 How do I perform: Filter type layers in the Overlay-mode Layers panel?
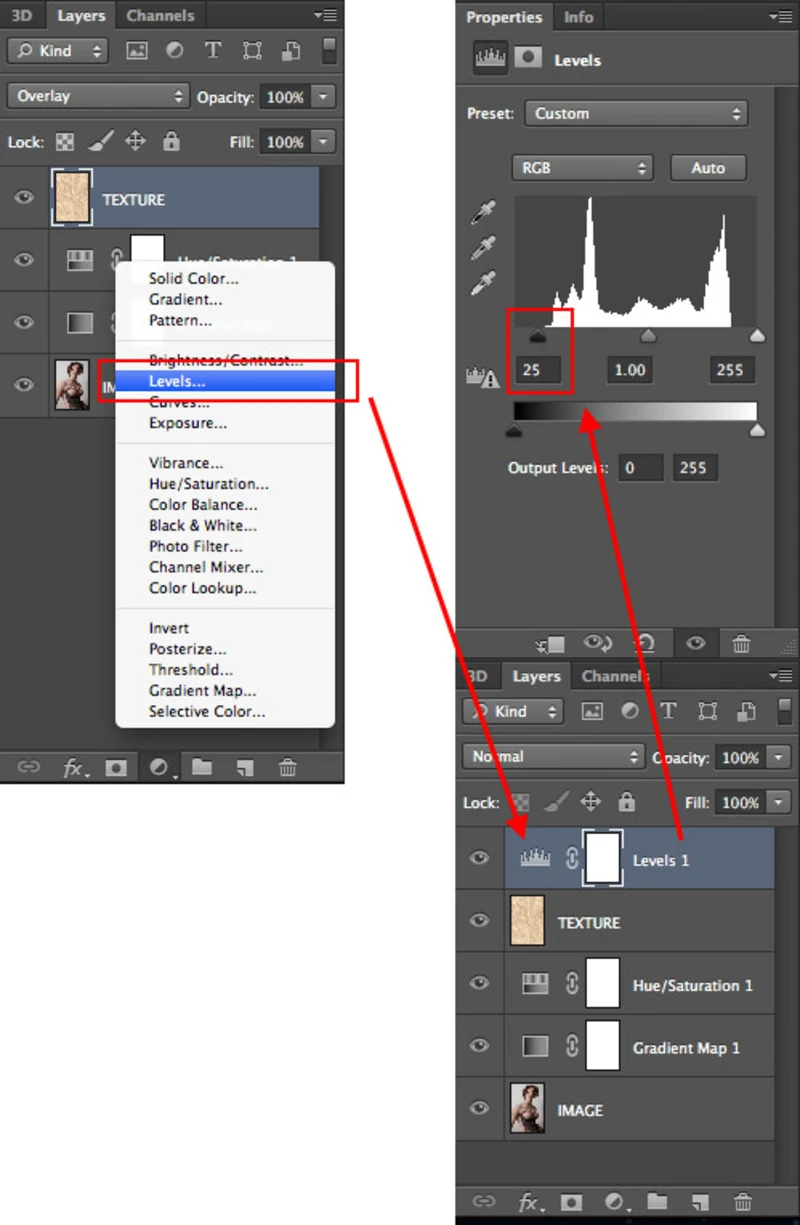pyautogui.click(x=212, y=50)
